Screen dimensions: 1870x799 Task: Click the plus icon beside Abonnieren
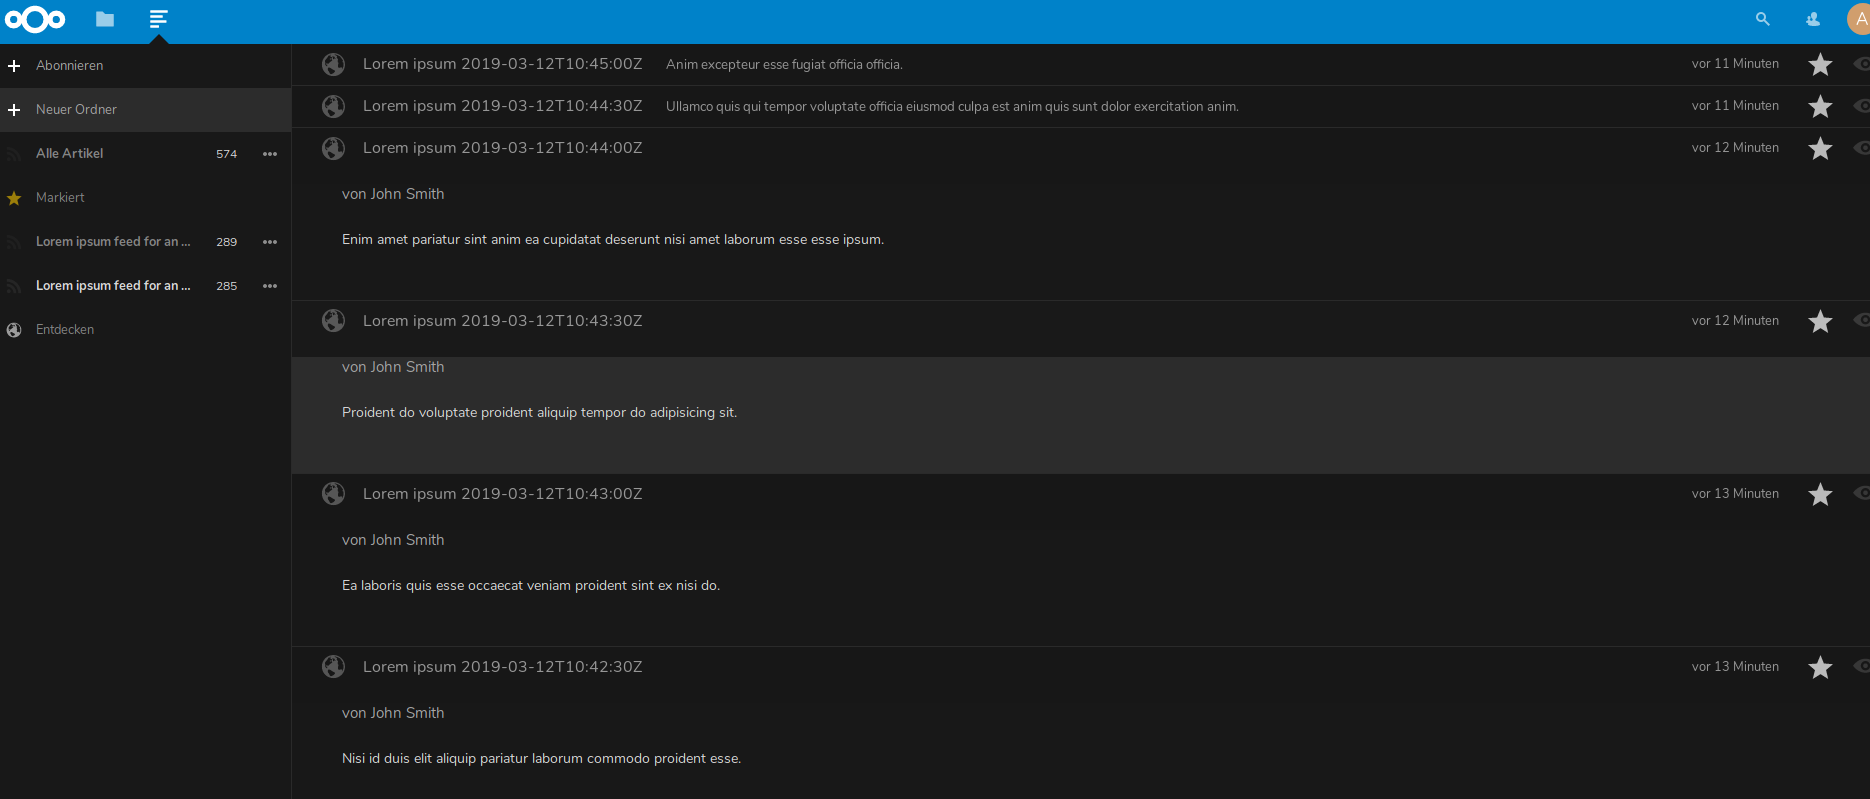click(x=14, y=66)
